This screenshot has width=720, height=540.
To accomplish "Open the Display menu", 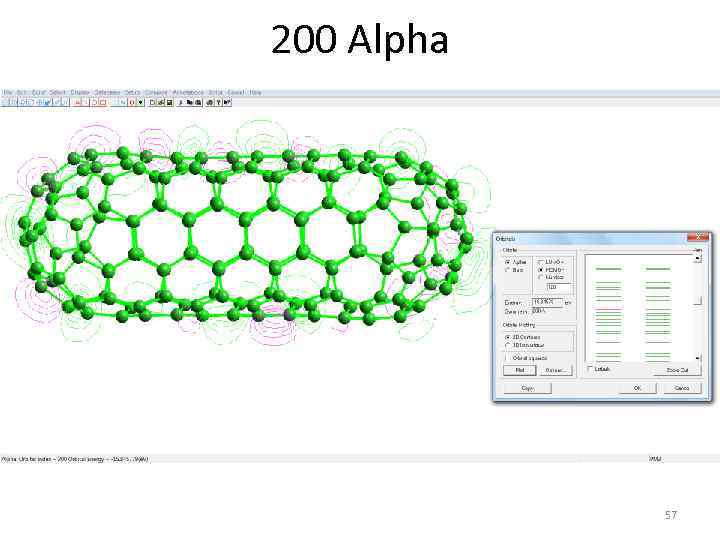I will [80, 92].
